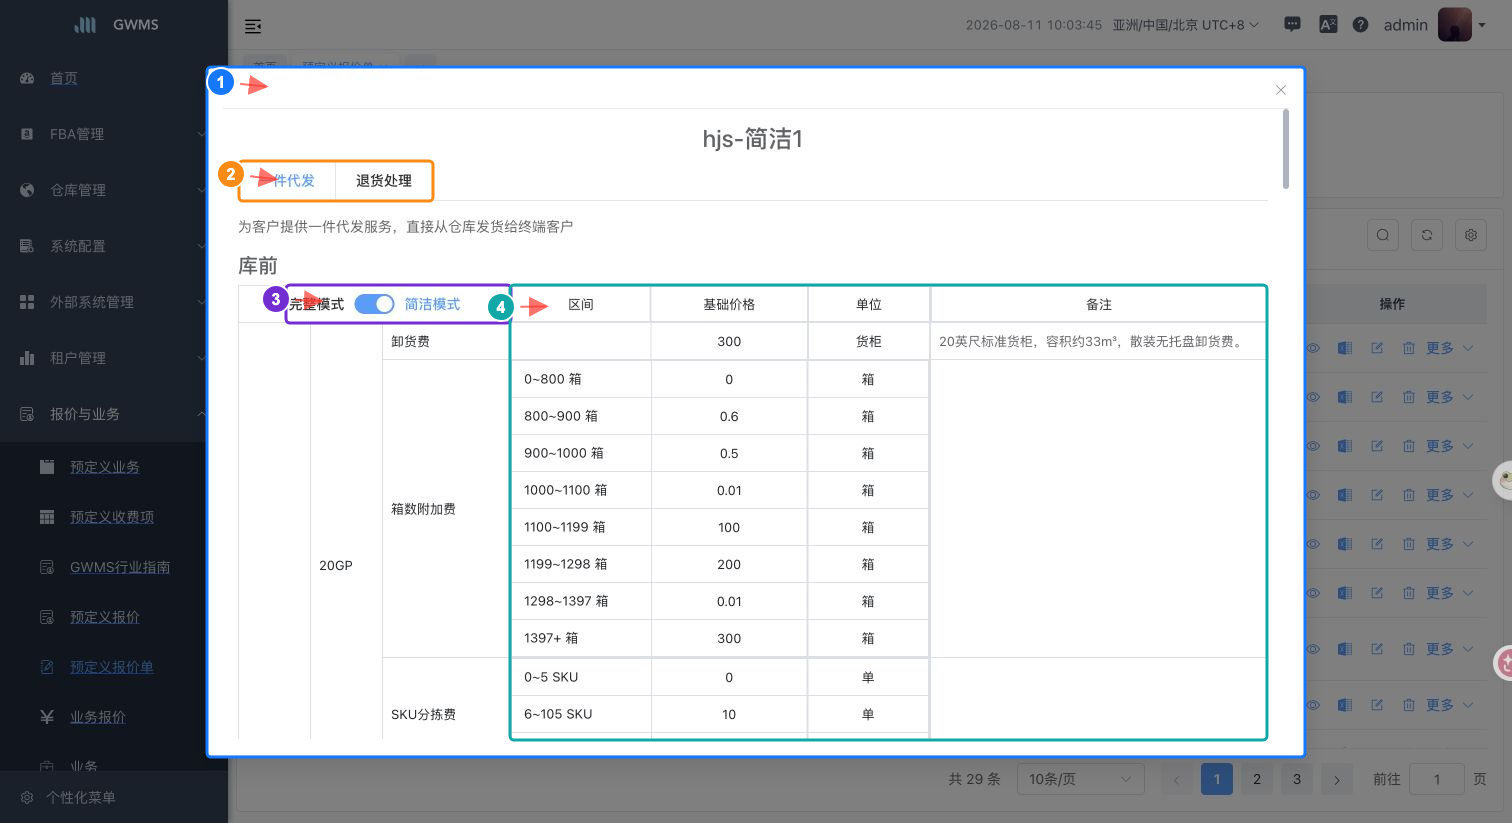Screen dimensions: 1512x823
Task: Open column settings gear in background toolbar
Action: point(1471,235)
